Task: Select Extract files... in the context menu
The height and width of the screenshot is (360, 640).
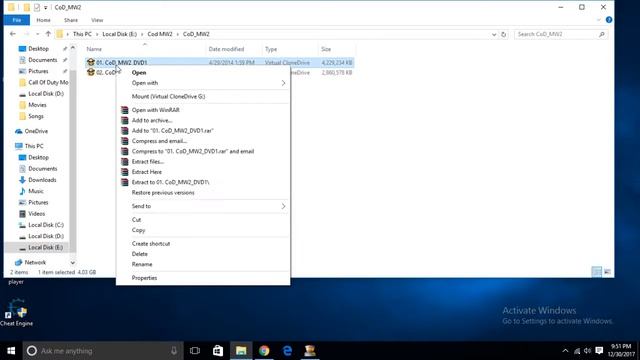Action: (x=148, y=162)
